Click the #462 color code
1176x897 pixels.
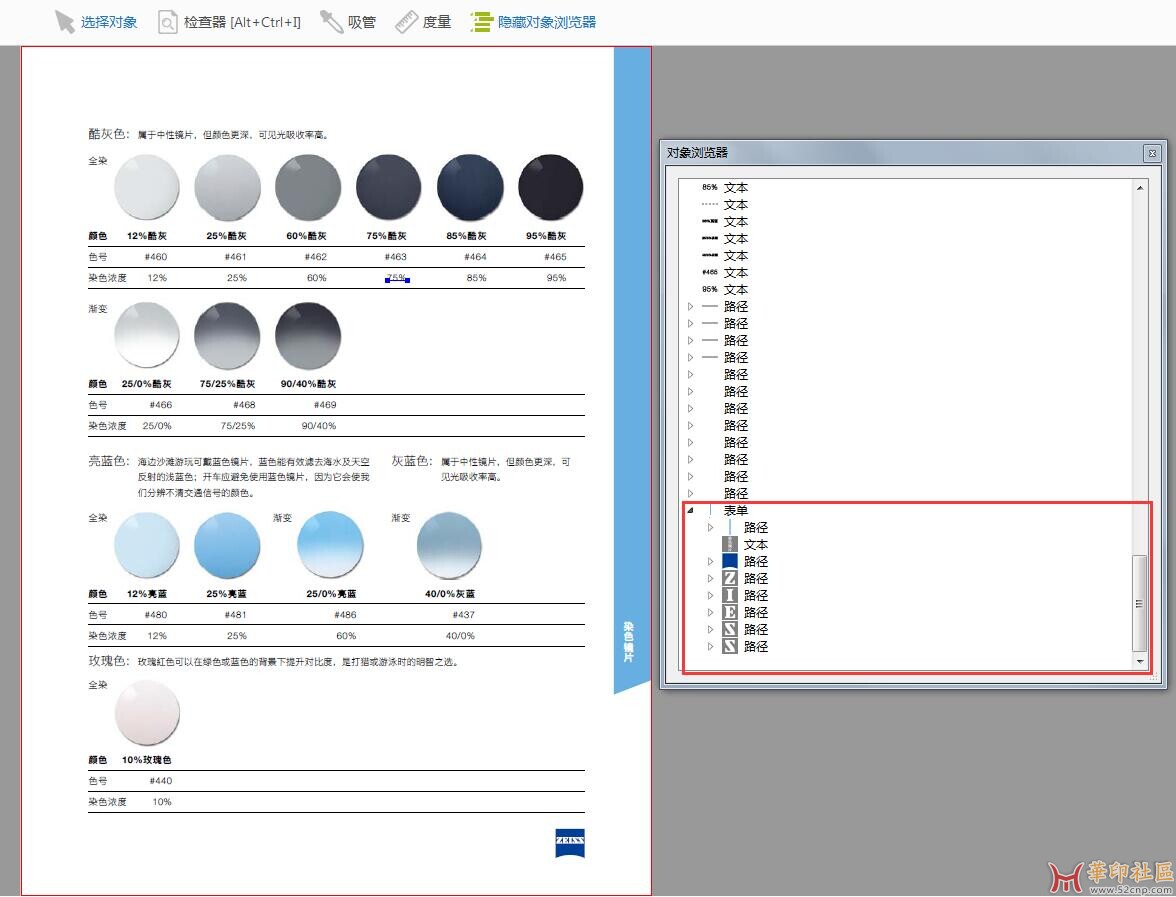pyautogui.click(x=316, y=256)
